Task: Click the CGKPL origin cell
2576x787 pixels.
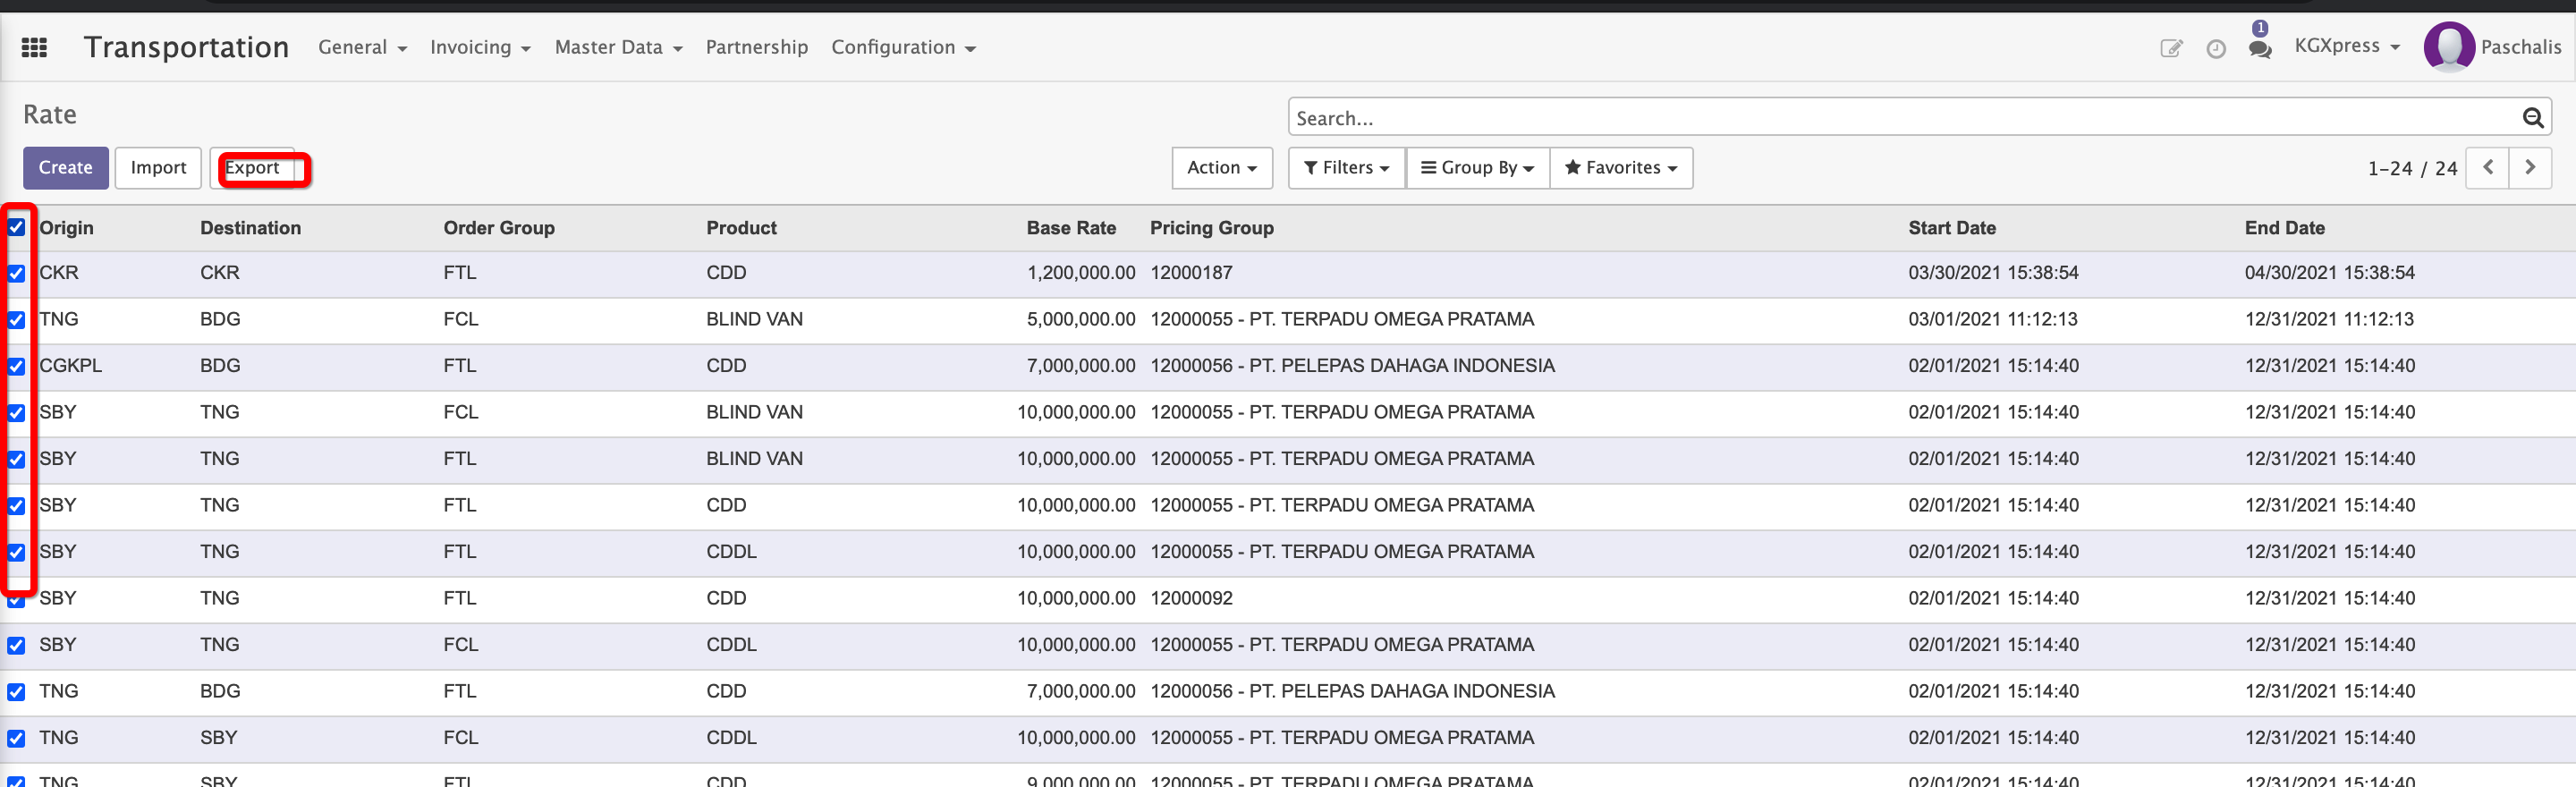Action: (70, 366)
